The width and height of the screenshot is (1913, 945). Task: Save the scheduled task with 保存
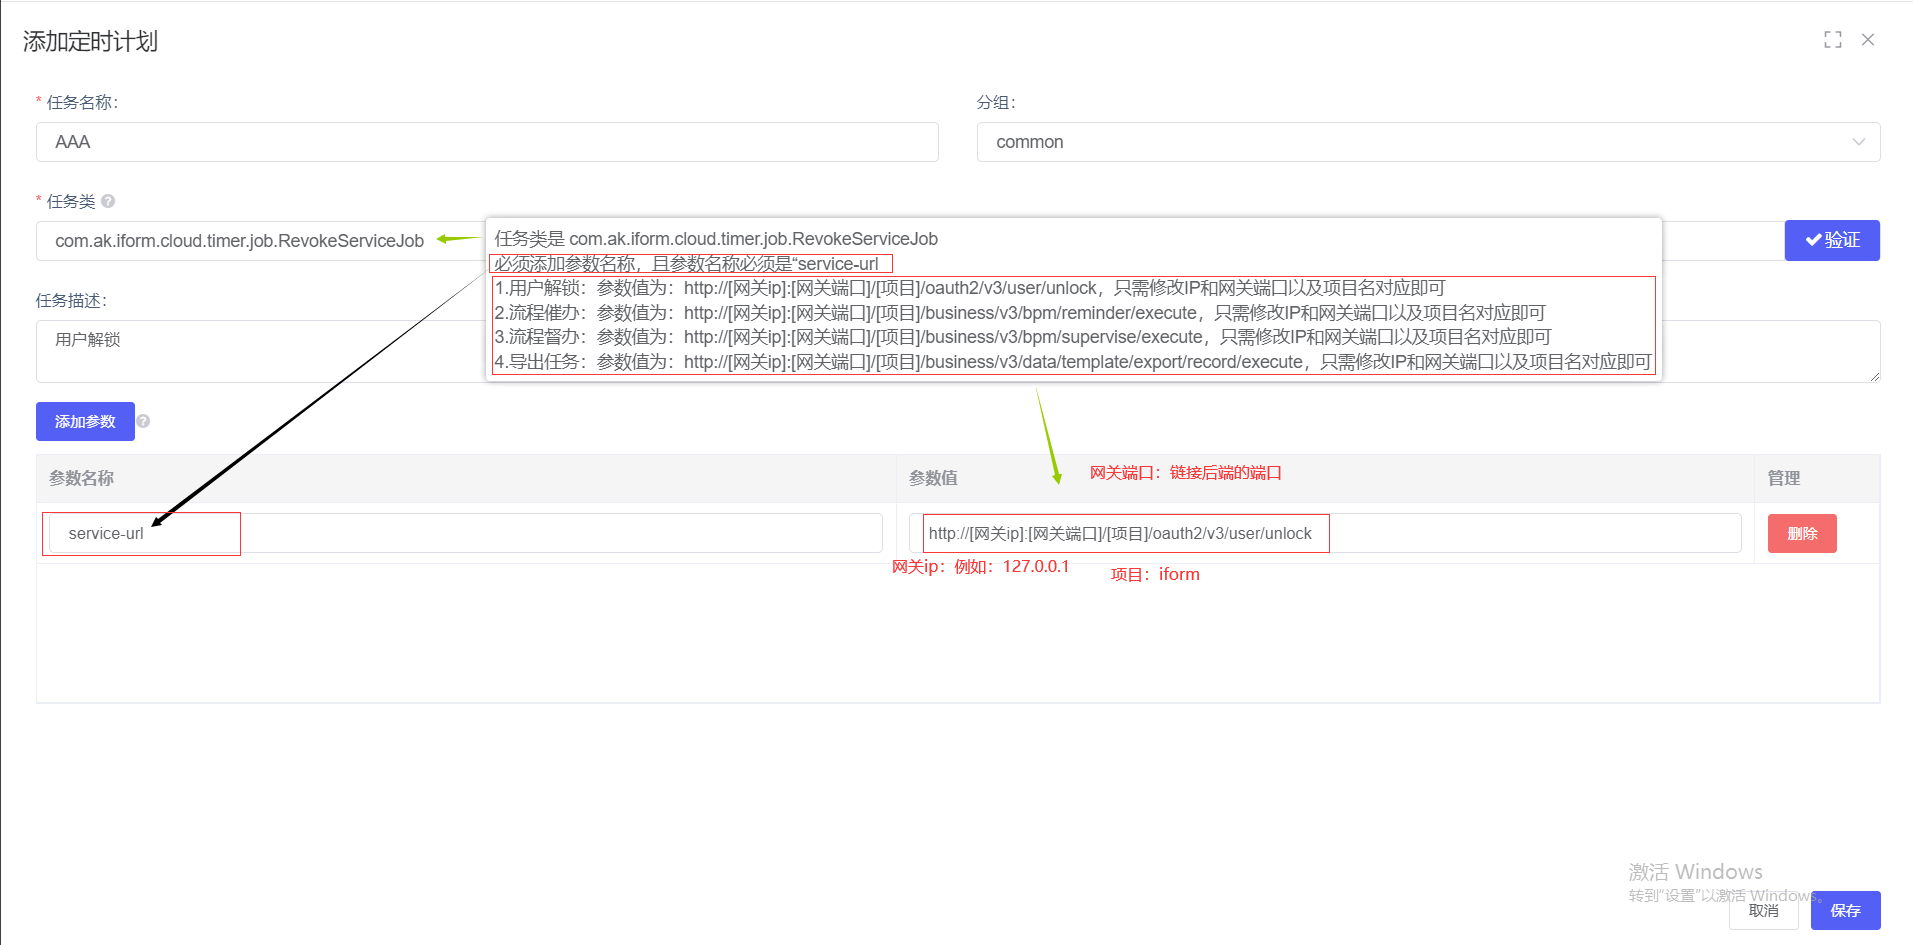point(1845,911)
